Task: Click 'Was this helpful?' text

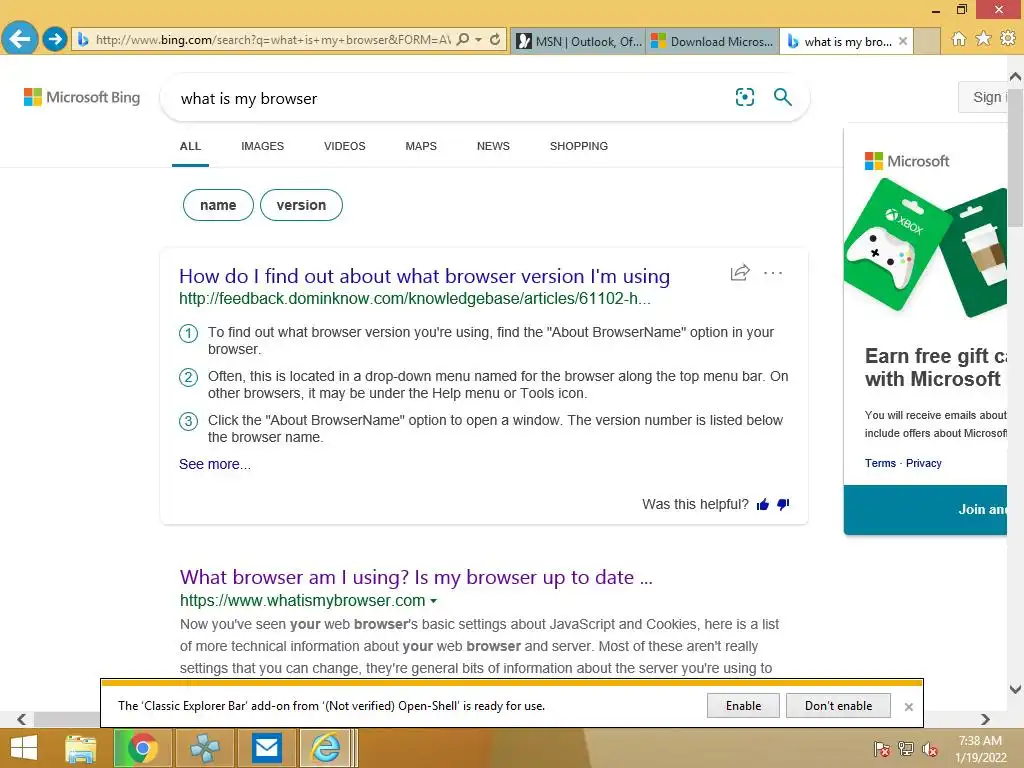Action: 695,504
